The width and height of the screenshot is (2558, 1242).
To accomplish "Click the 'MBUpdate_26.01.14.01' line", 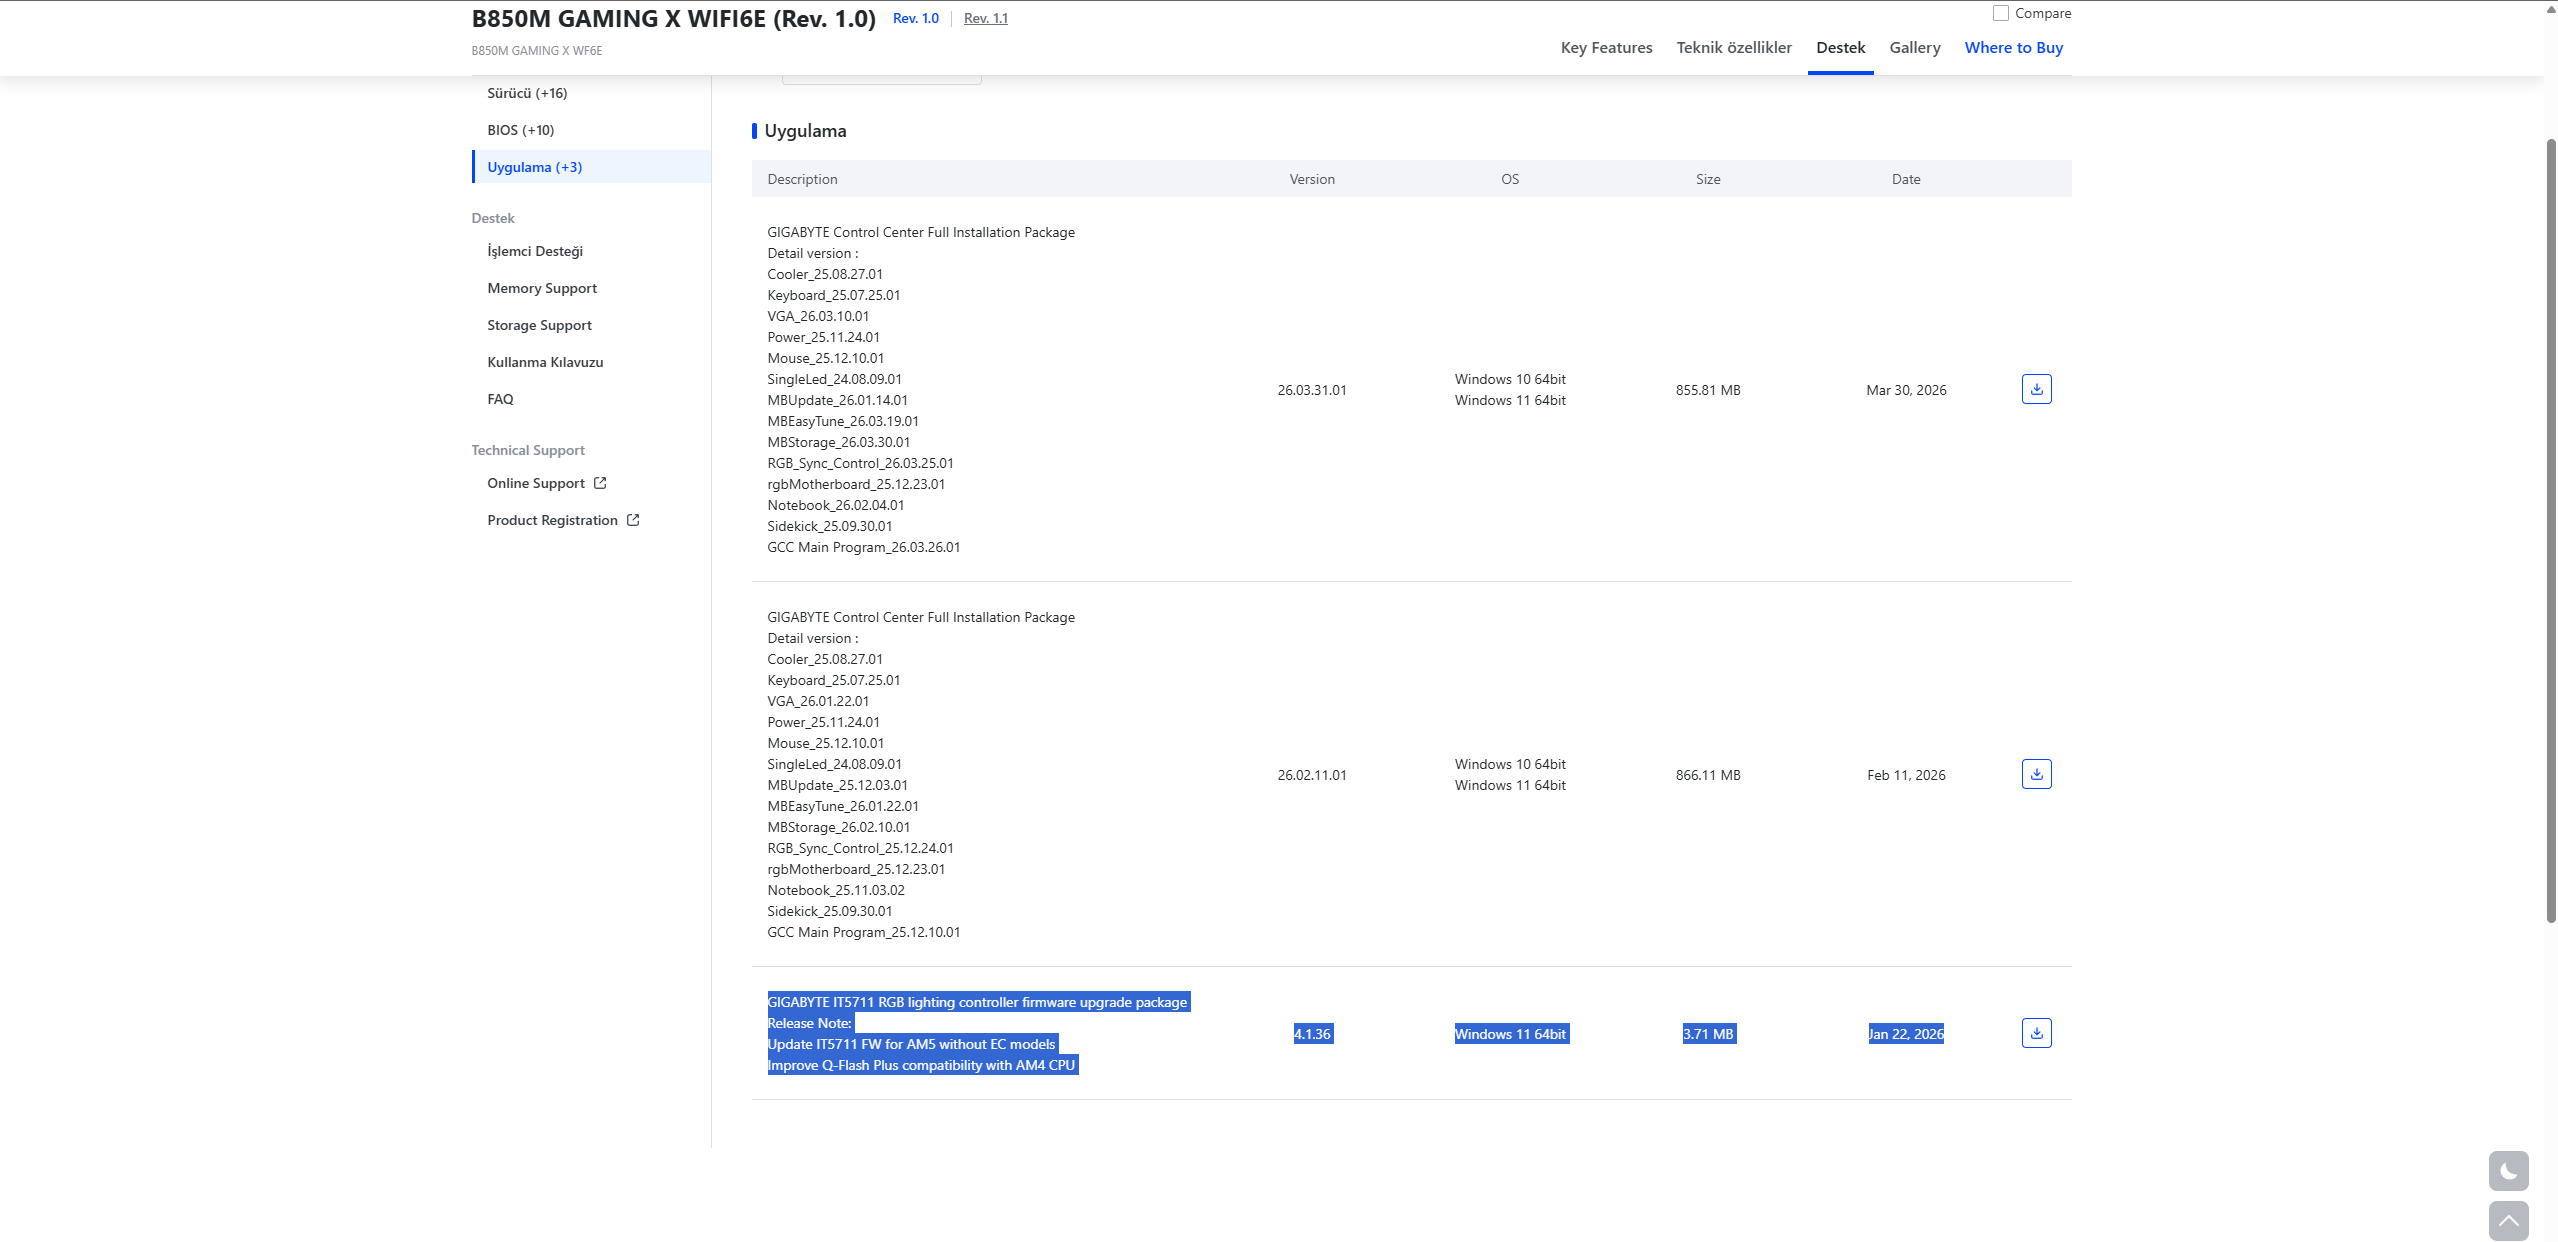I will [x=838, y=400].
